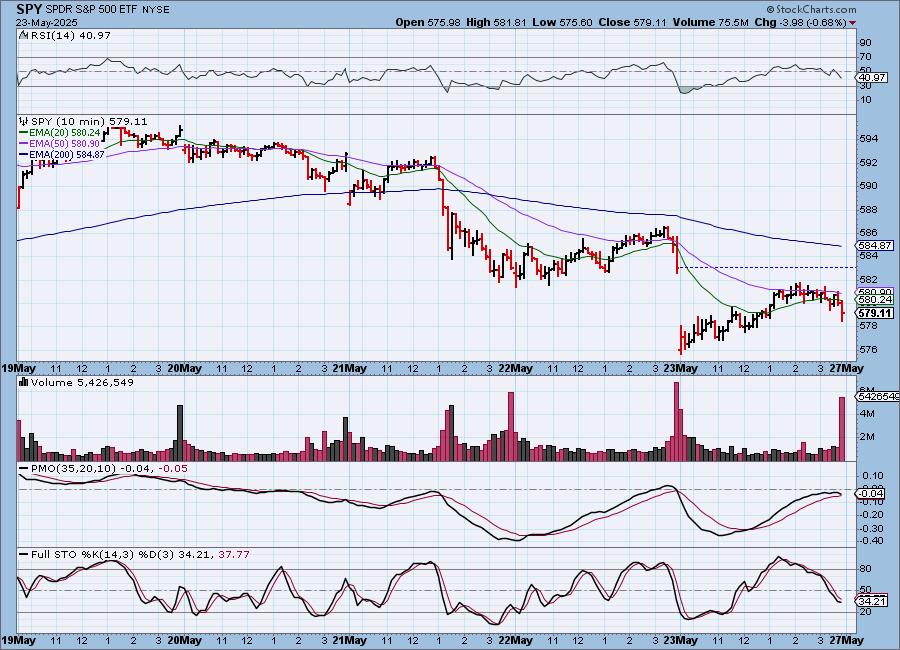Click the 21May date below the price panel
Viewport: 900px width, 650px height.
click(350, 369)
